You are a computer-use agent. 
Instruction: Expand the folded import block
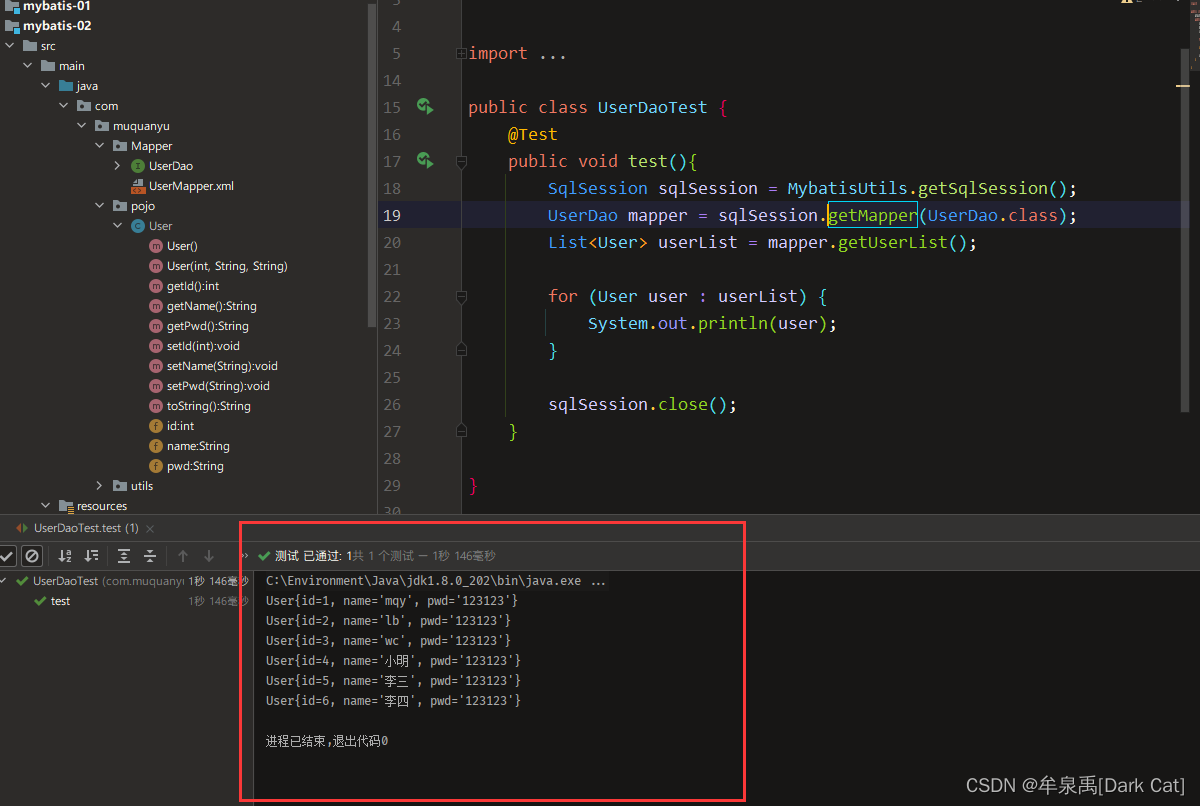pos(460,53)
